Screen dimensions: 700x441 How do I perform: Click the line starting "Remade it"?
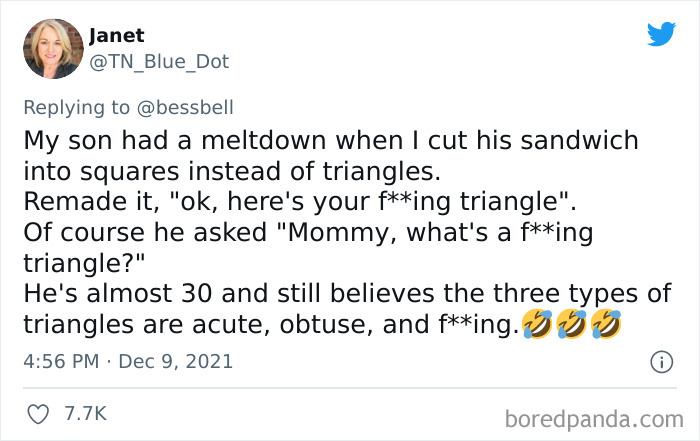point(300,200)
